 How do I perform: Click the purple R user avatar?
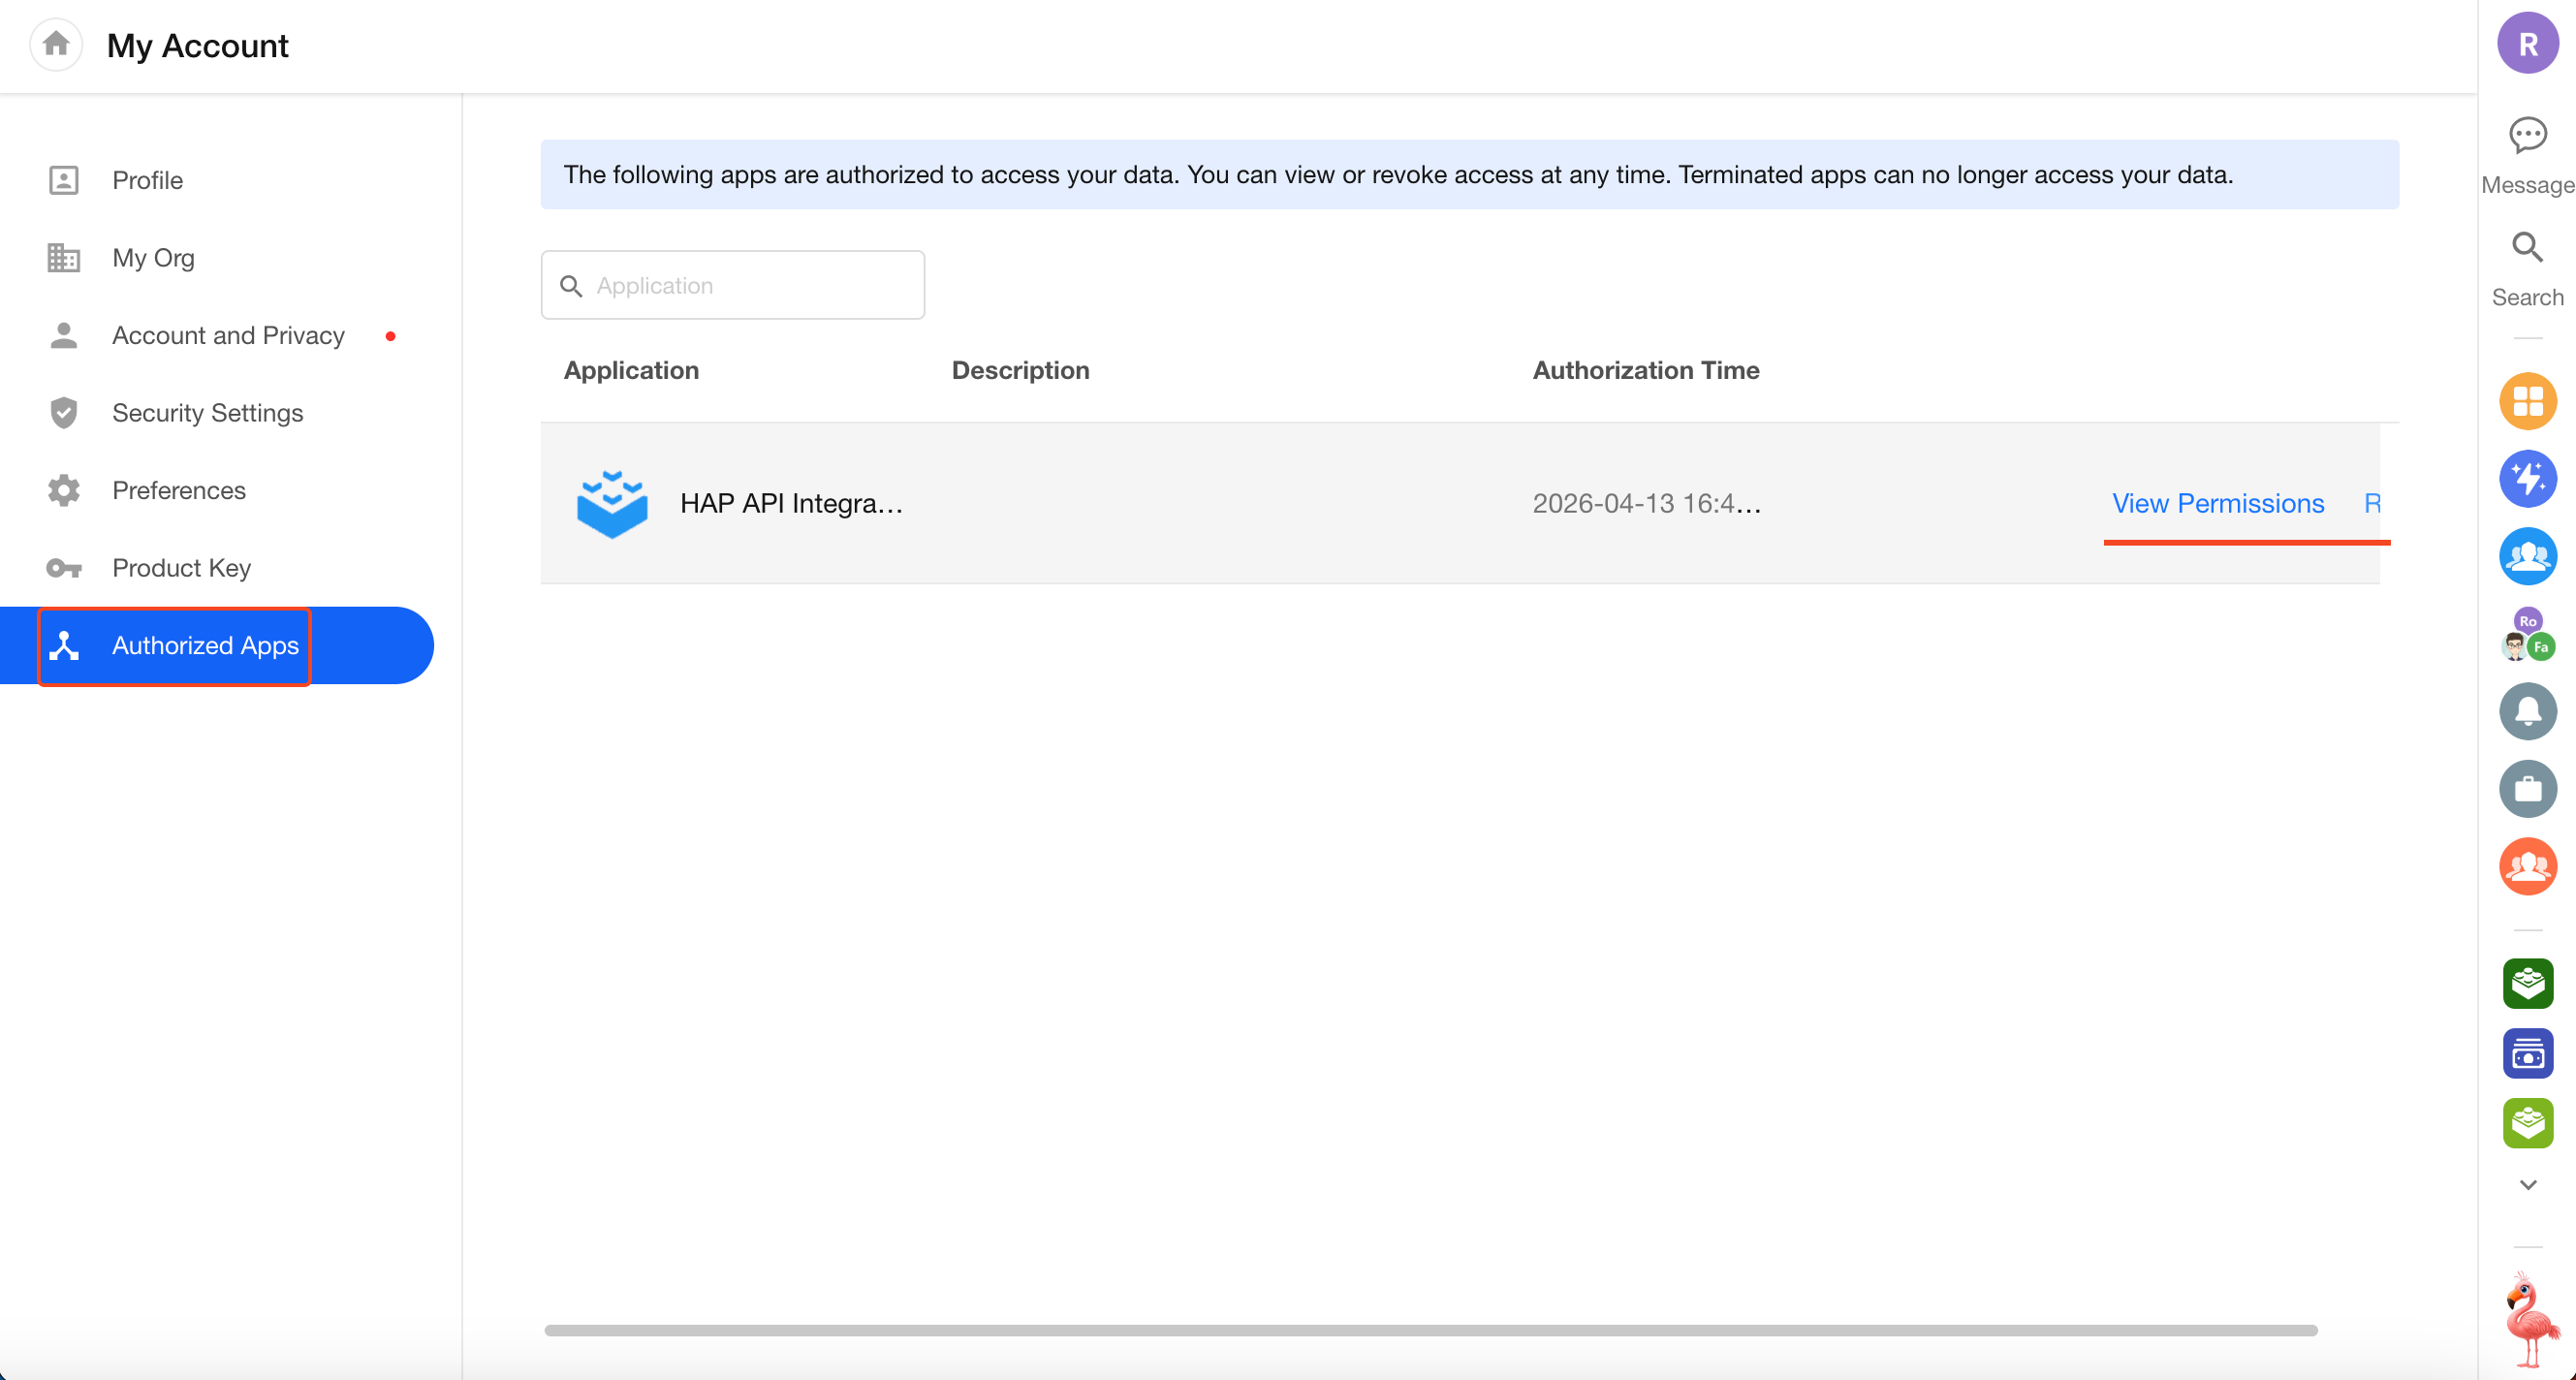tap(2527, 44)
